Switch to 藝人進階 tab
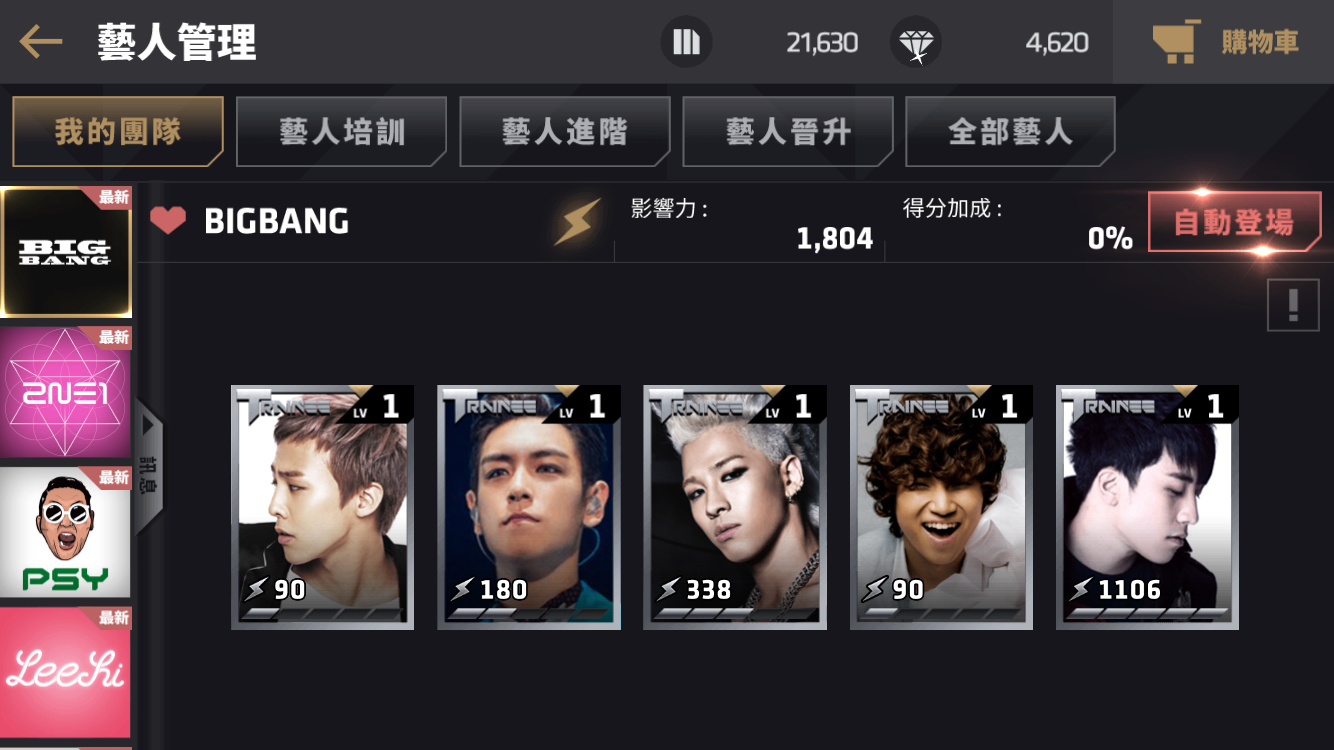1334x750 pixels. tap(564, 131)
